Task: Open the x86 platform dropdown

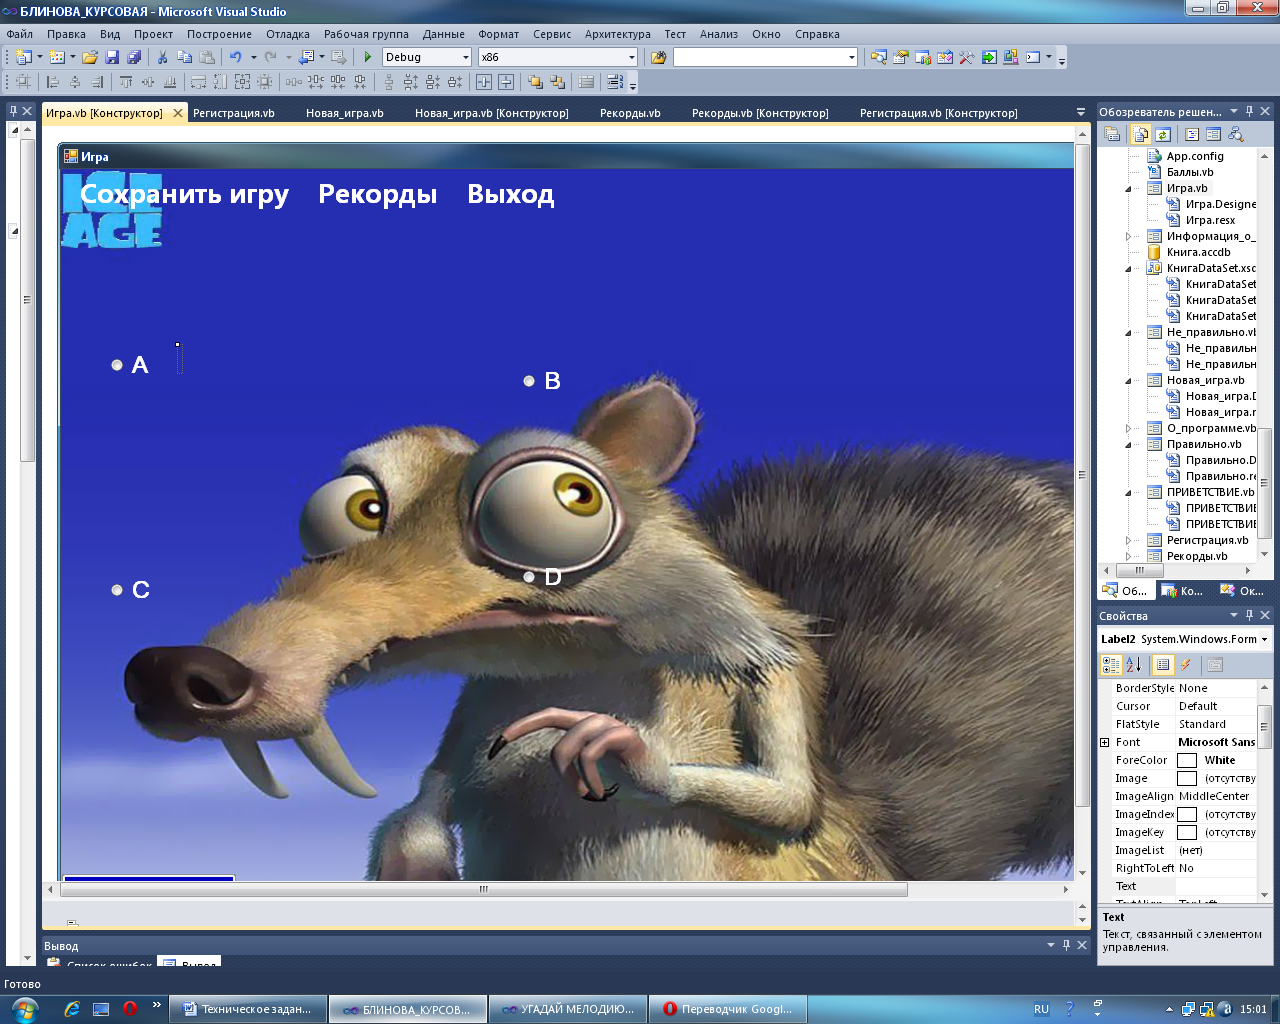Action: 631,57
